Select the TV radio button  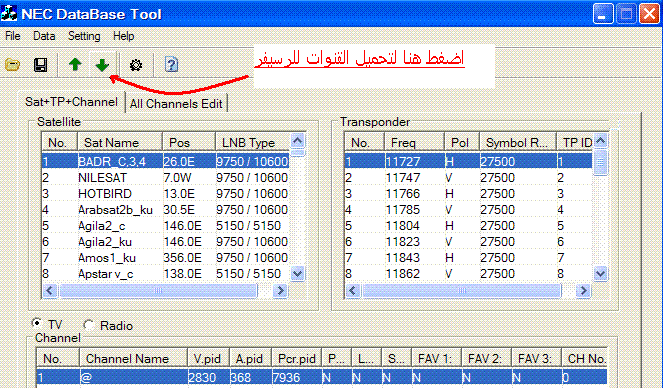(x=37, y=324)
